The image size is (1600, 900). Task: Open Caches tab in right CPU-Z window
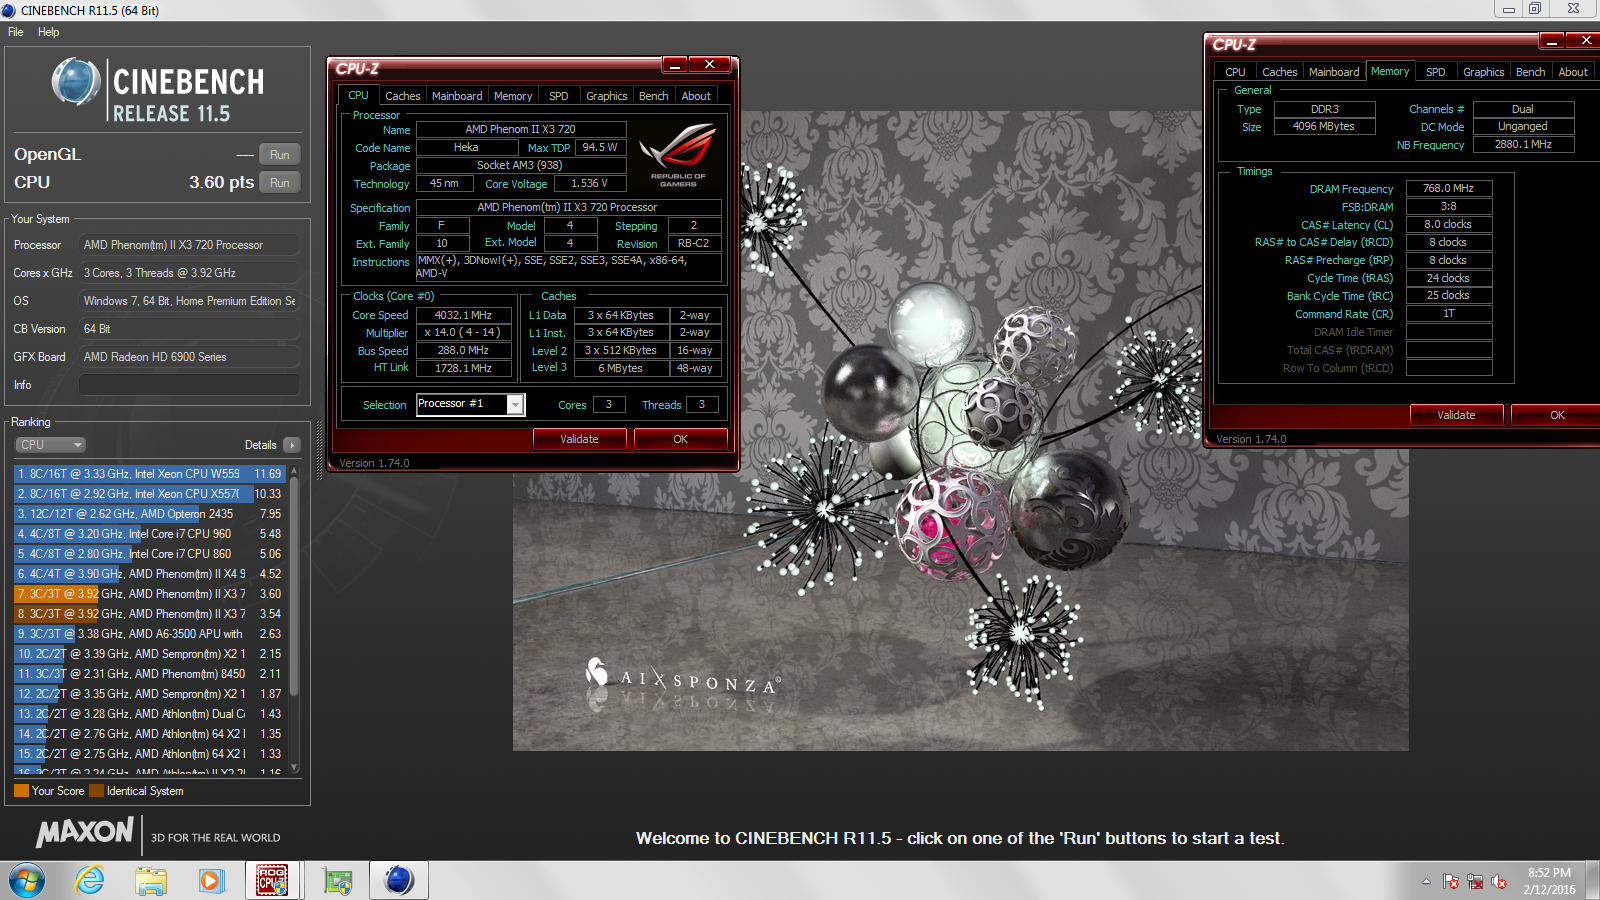pyautogui.click(x=1279, y=72)
